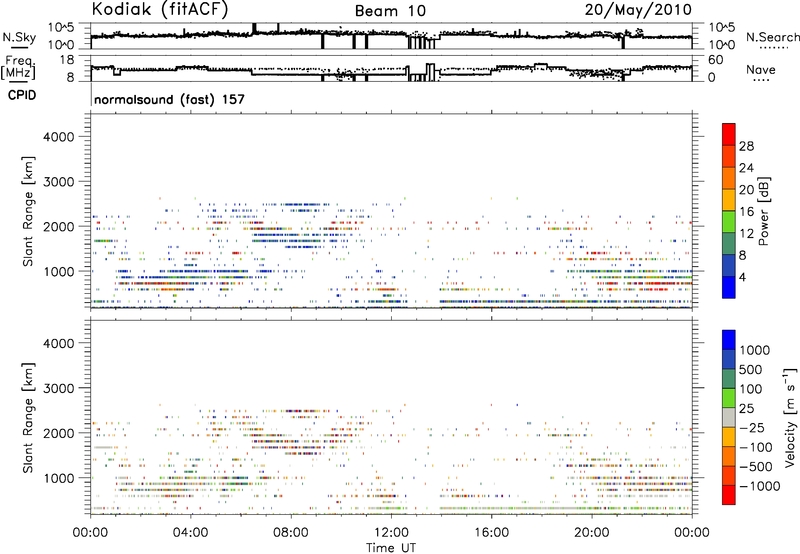Click the "60" Nave tick label
Image resolution: width=800 pixels, height=554 pixels.
point(716,60)
